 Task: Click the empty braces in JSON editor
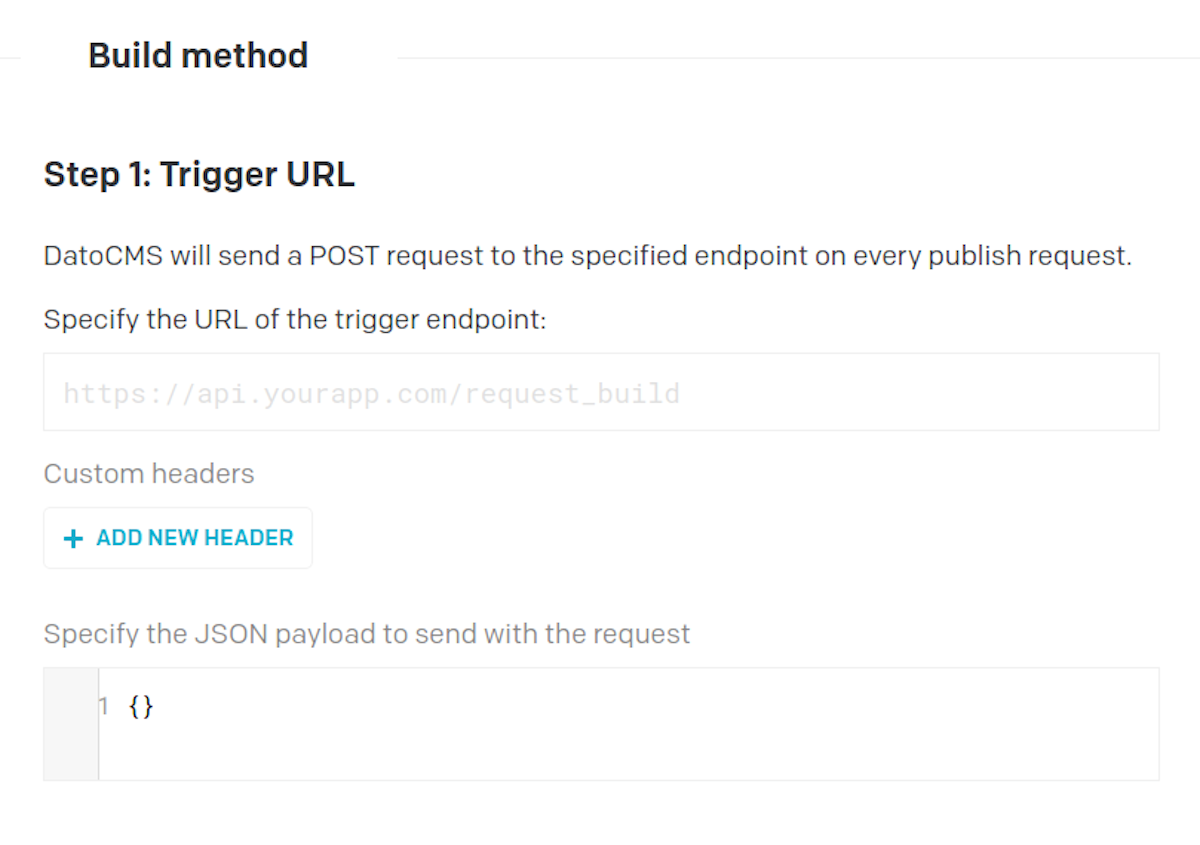(142, 707)
